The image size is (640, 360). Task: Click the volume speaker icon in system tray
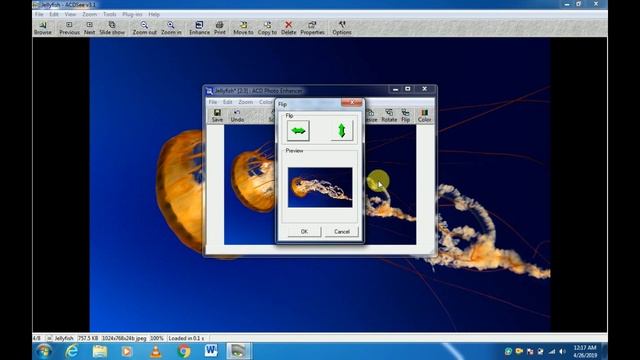(563, 351)
